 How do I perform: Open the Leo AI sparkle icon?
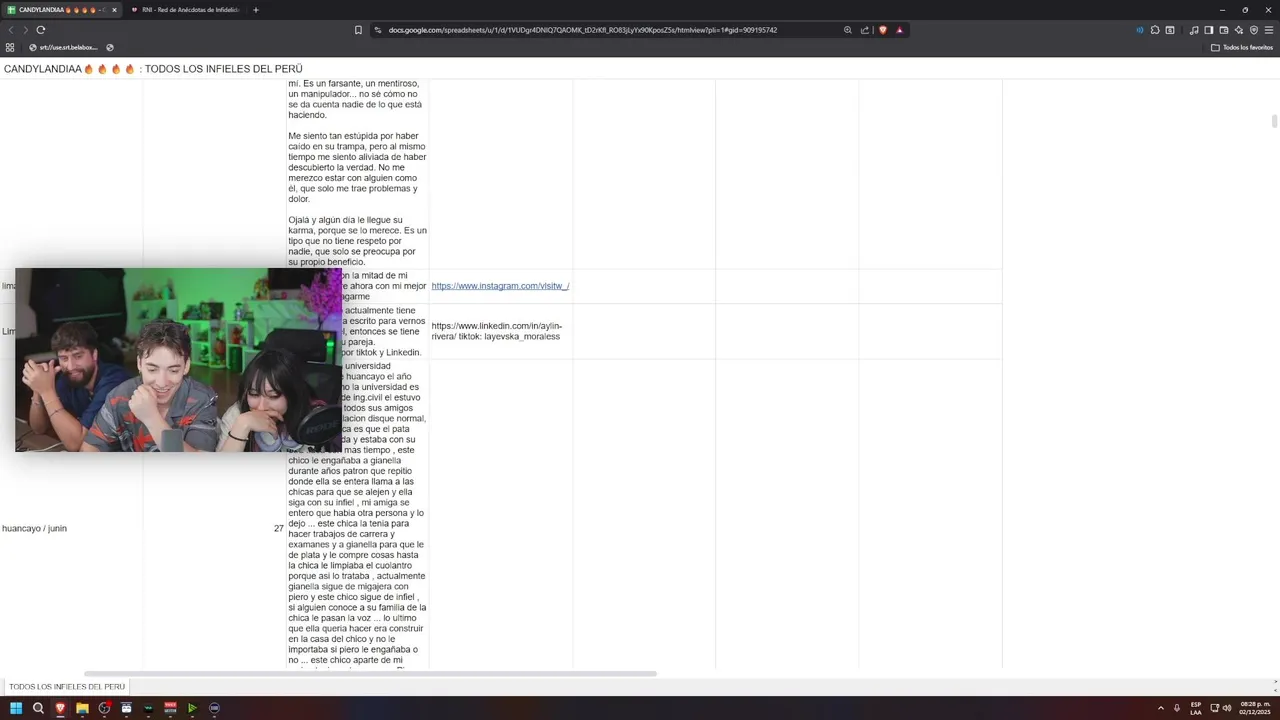1238,30
